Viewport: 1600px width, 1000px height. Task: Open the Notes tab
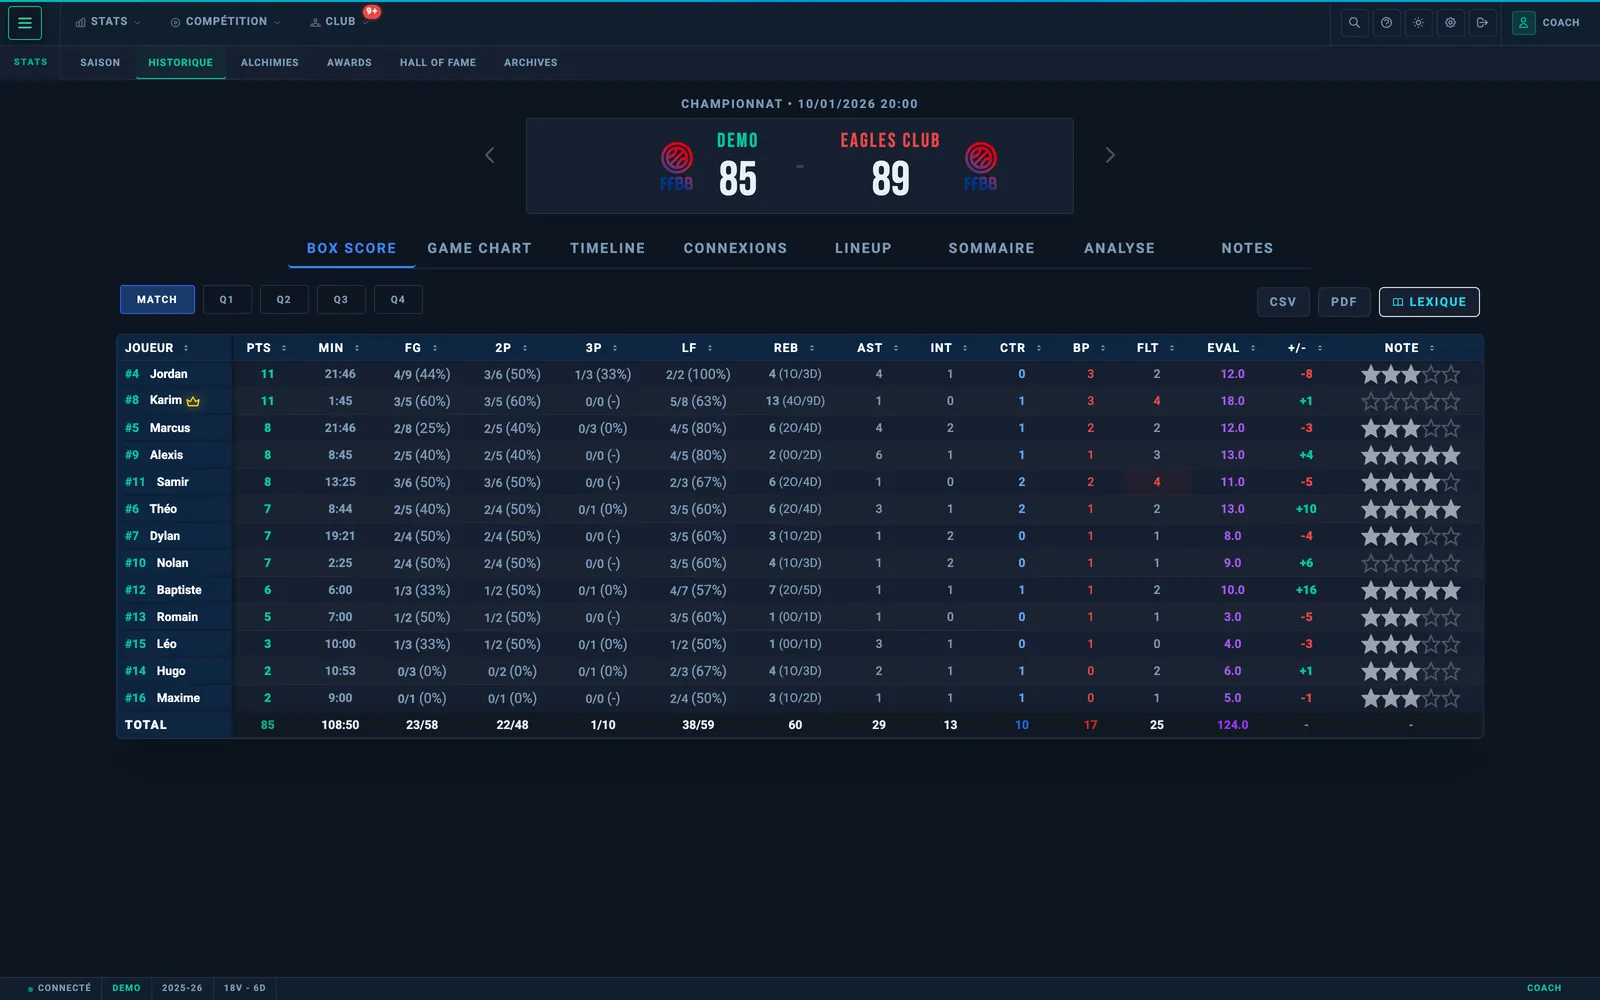[1247, 249]
